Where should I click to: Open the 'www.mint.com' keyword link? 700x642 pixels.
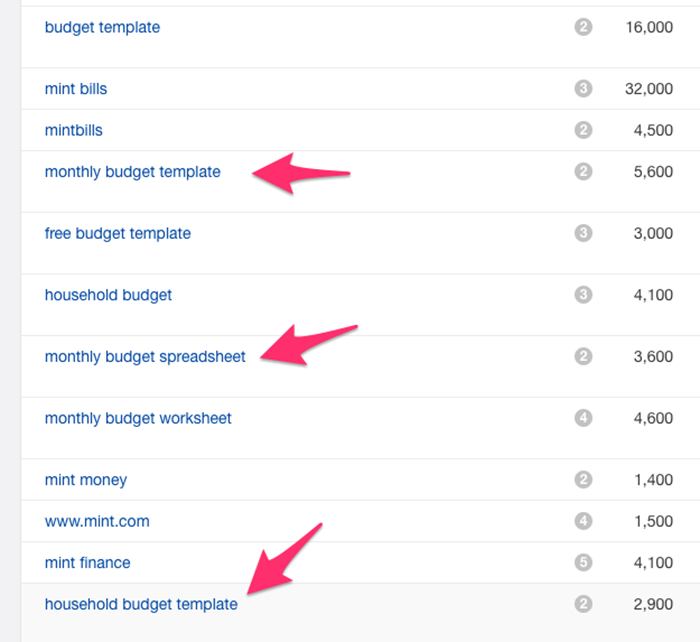click(97, 521)
